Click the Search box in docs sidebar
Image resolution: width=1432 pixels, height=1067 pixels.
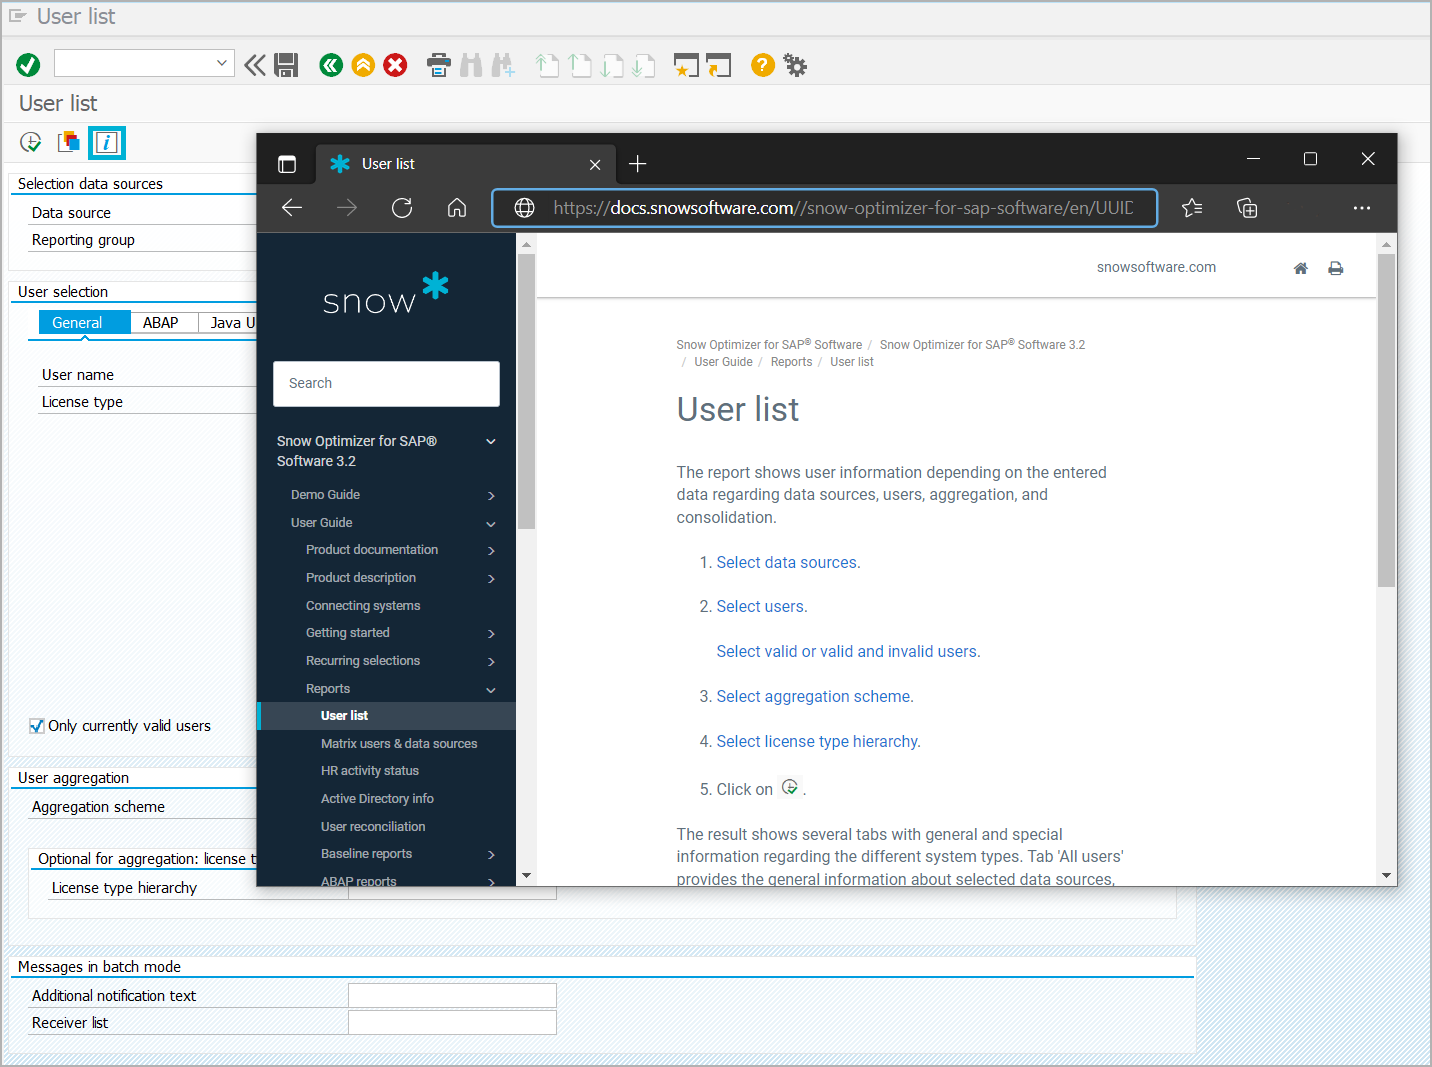pyautogui.click(x=386, y=384)
